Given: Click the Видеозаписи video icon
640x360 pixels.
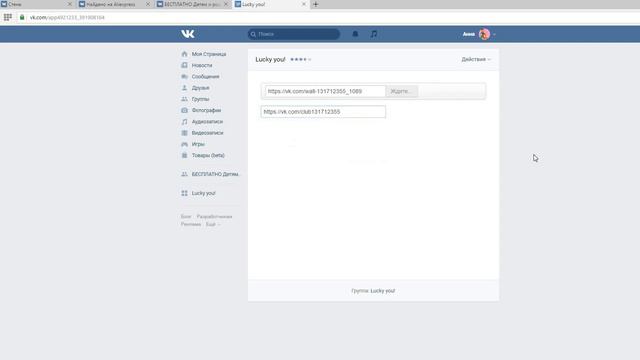Looking at the screenshot, I should (184, 133).
